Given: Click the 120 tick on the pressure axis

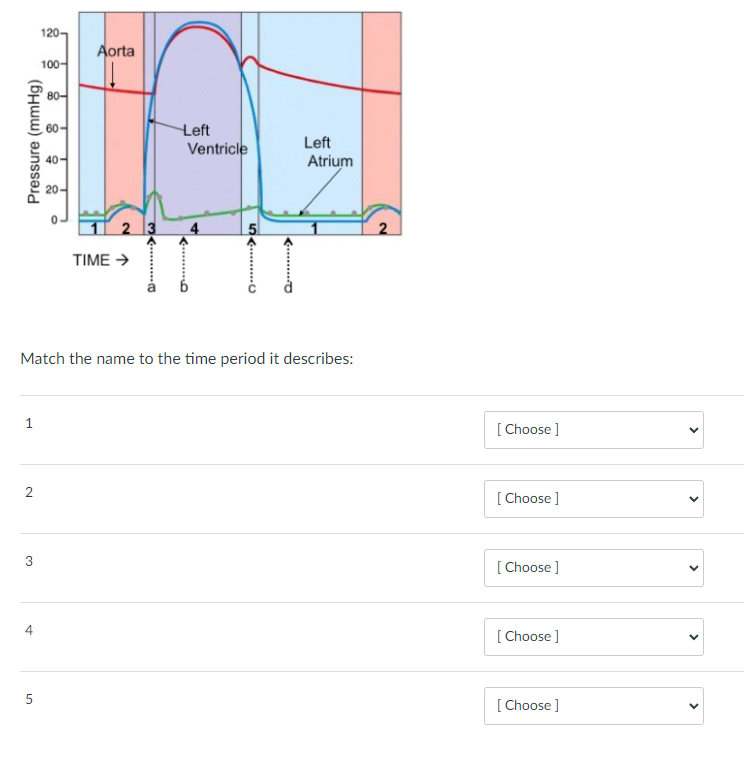Looking at the screenshot, I should point(49,33).
